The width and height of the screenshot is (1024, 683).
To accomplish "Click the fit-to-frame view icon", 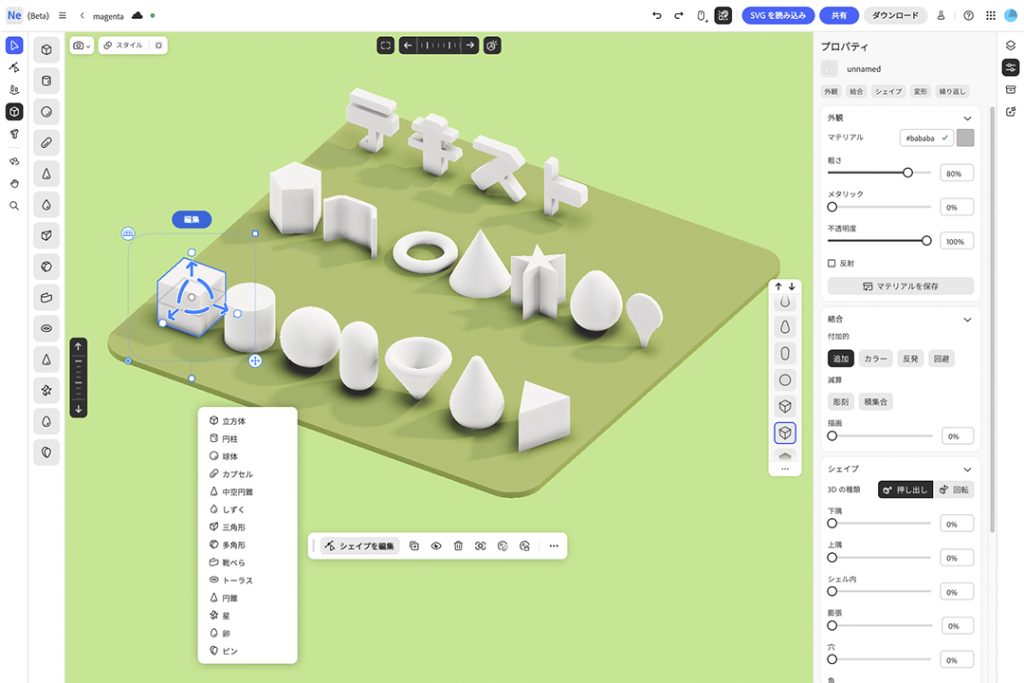I will 386,46.
